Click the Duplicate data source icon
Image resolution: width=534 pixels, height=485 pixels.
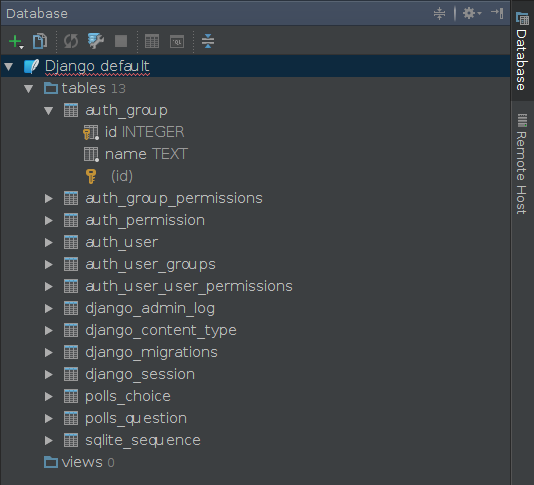click(40, 41)
